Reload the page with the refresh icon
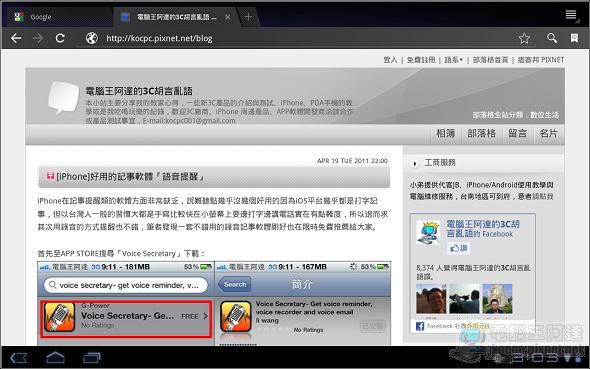Viewport: 590px width, 369px height. coord(60,38)
